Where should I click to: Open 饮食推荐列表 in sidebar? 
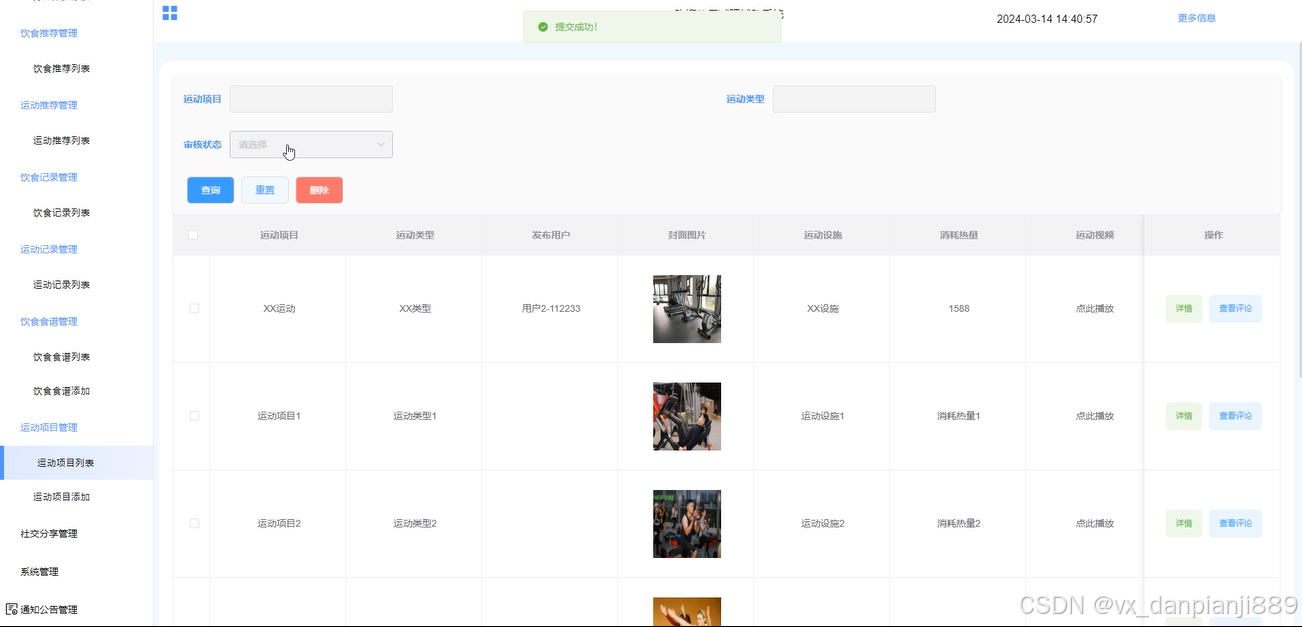coord(62,69)
